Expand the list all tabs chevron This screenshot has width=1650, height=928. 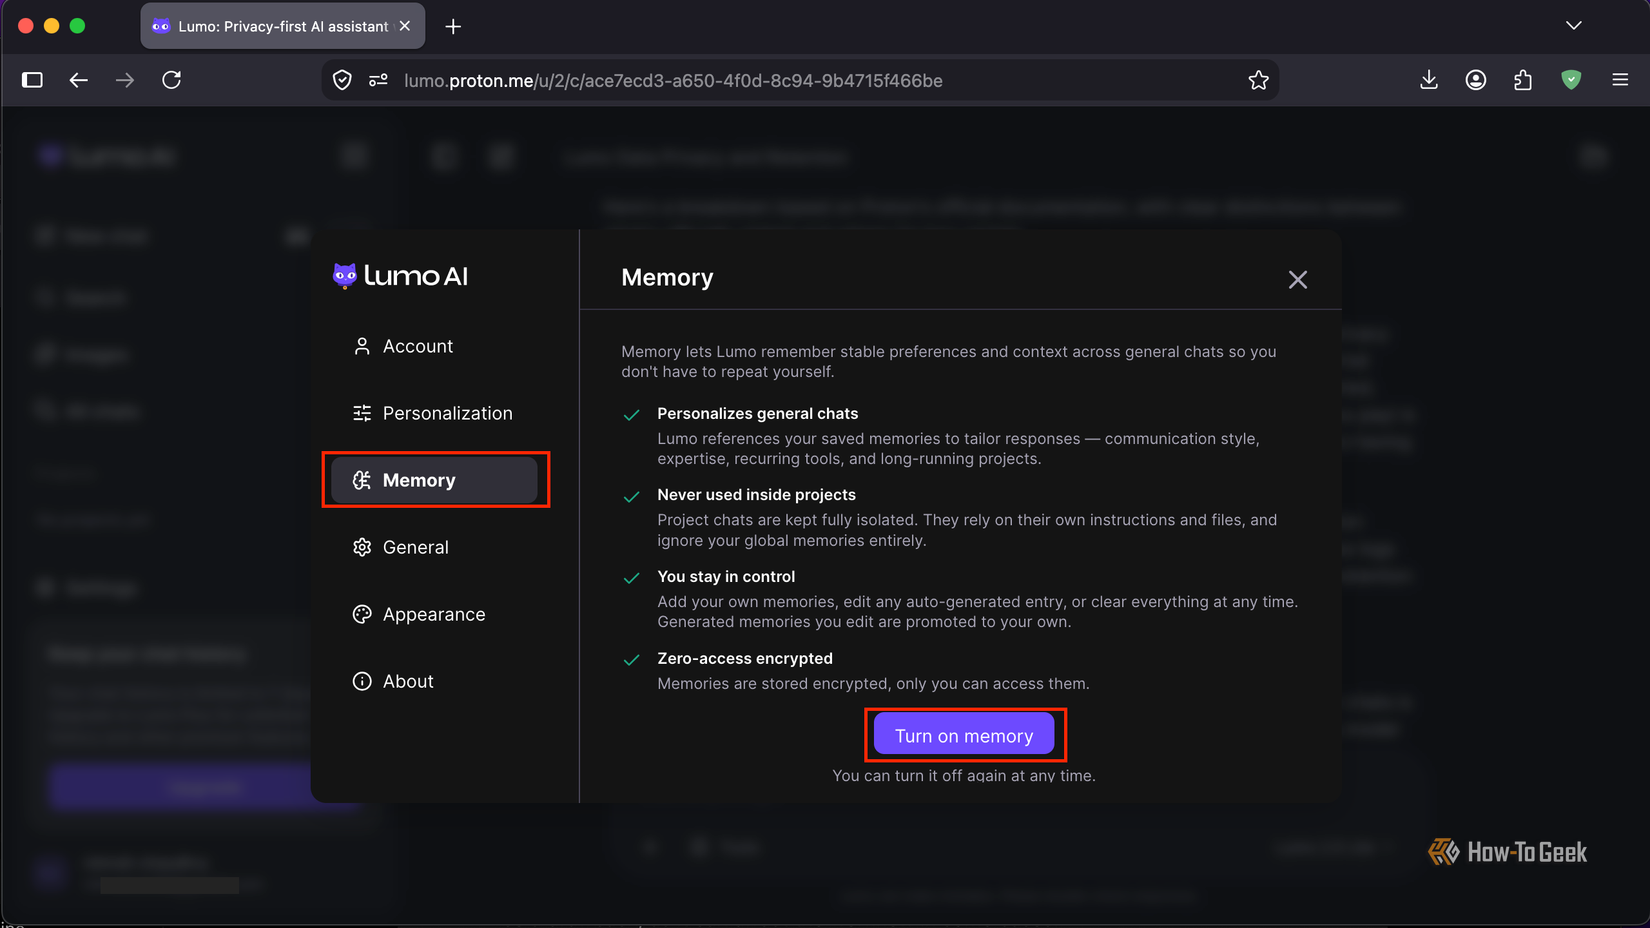(1574, 26)
